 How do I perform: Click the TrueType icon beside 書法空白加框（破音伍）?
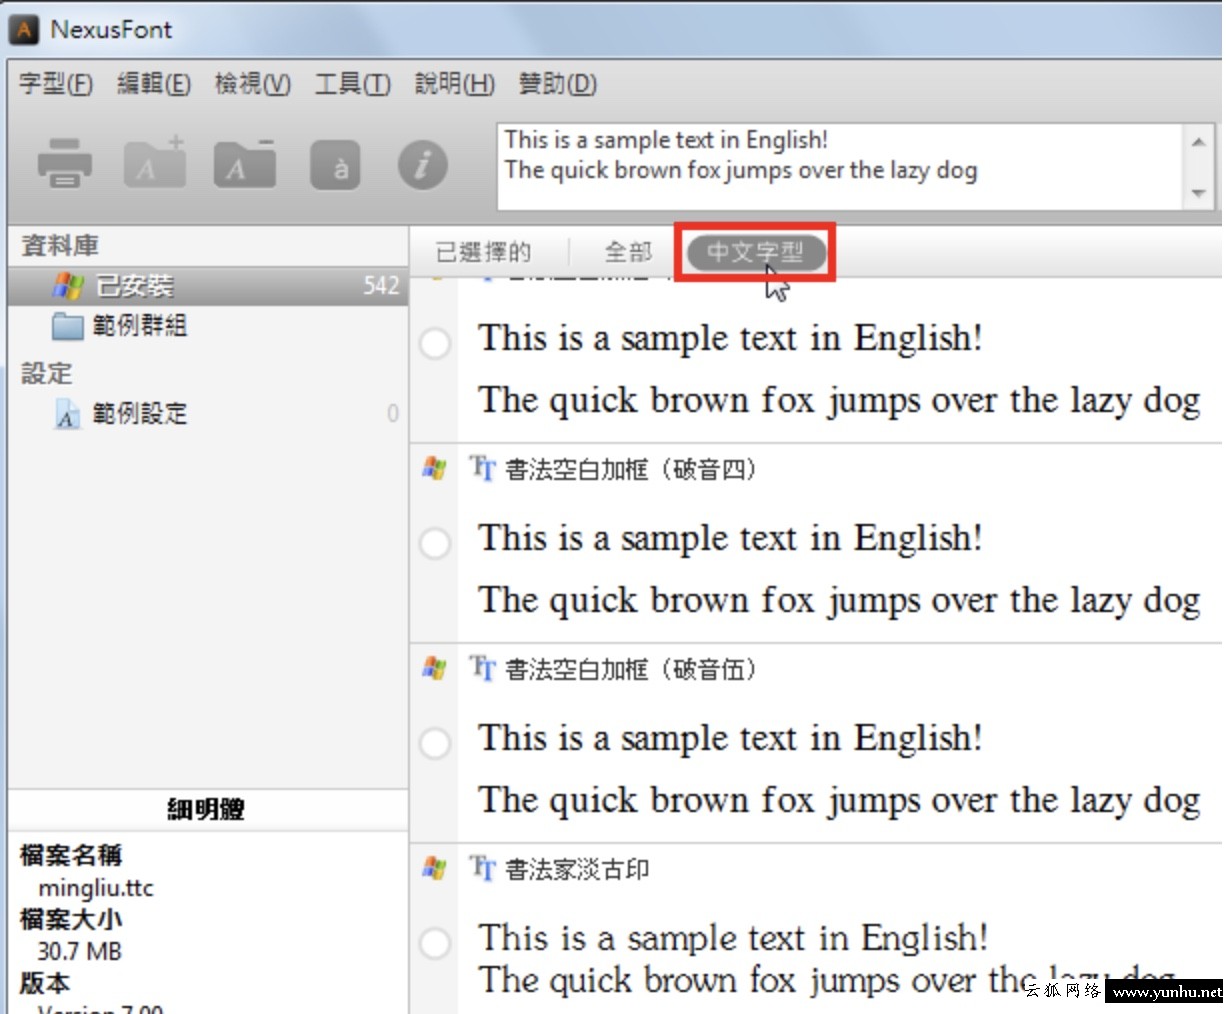click(483, 668)
